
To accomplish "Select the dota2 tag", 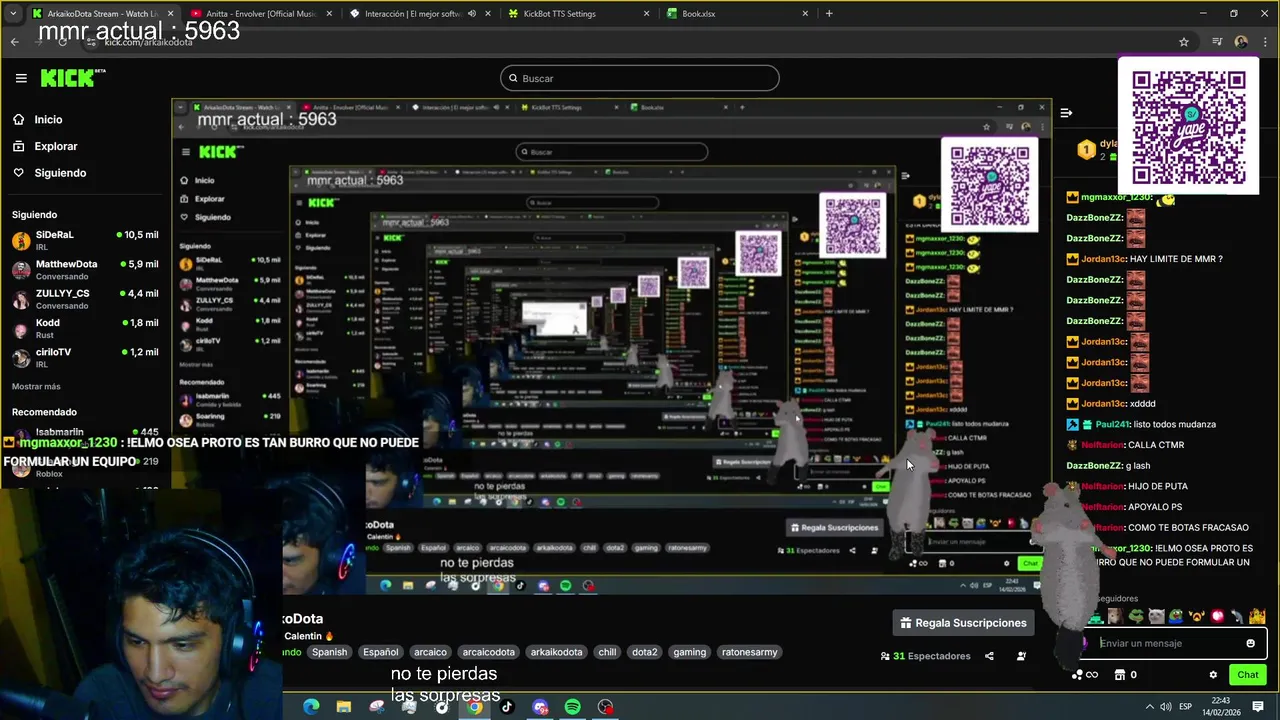I will [645, 652].
